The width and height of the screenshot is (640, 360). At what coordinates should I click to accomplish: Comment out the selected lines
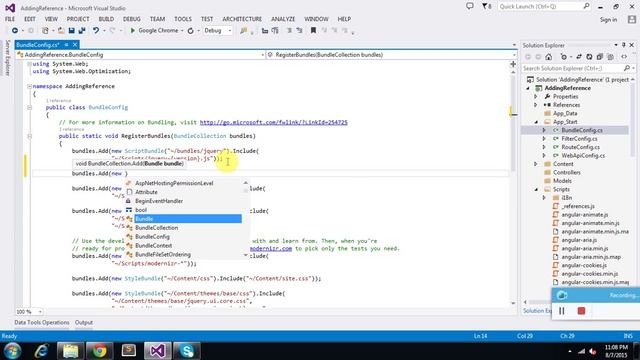289,31
